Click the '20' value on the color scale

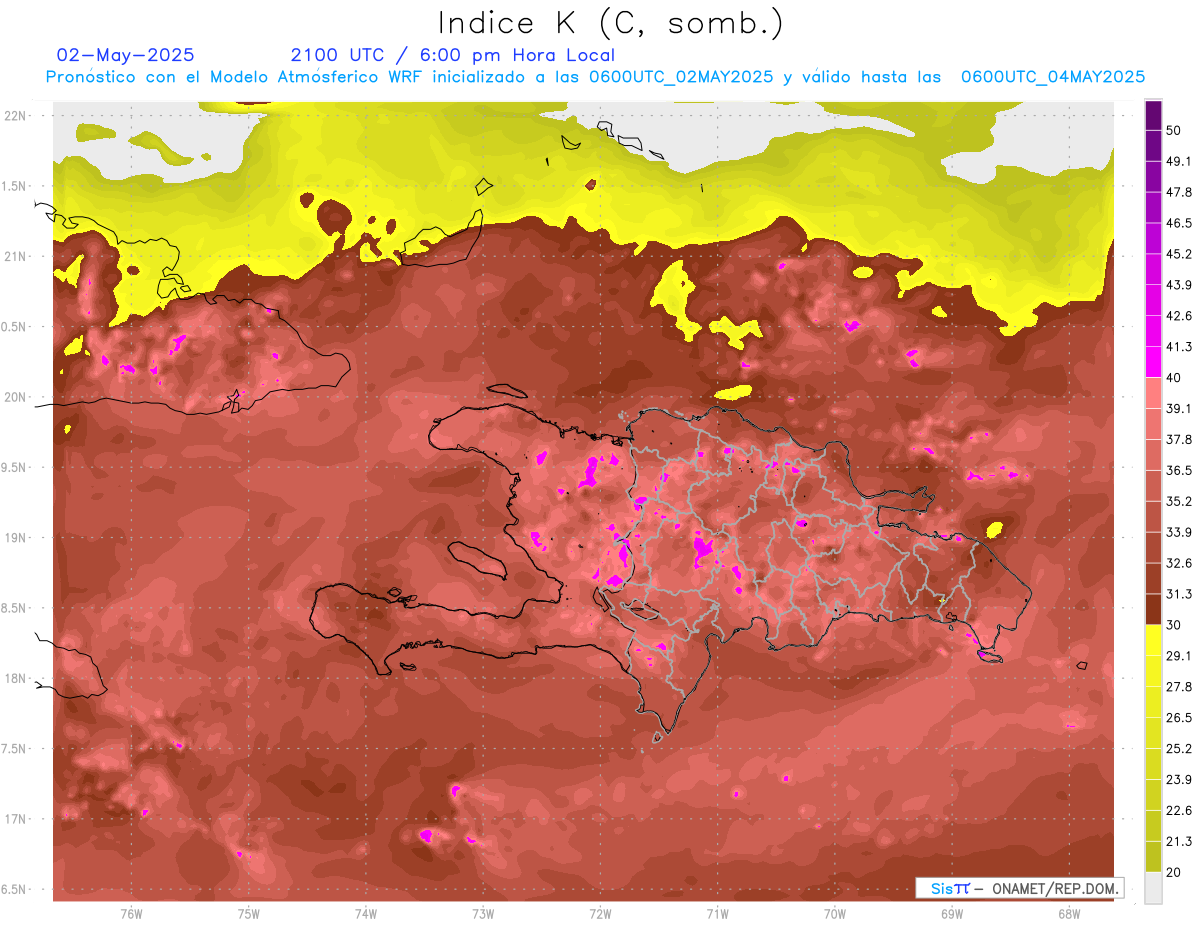[1174, 872]
